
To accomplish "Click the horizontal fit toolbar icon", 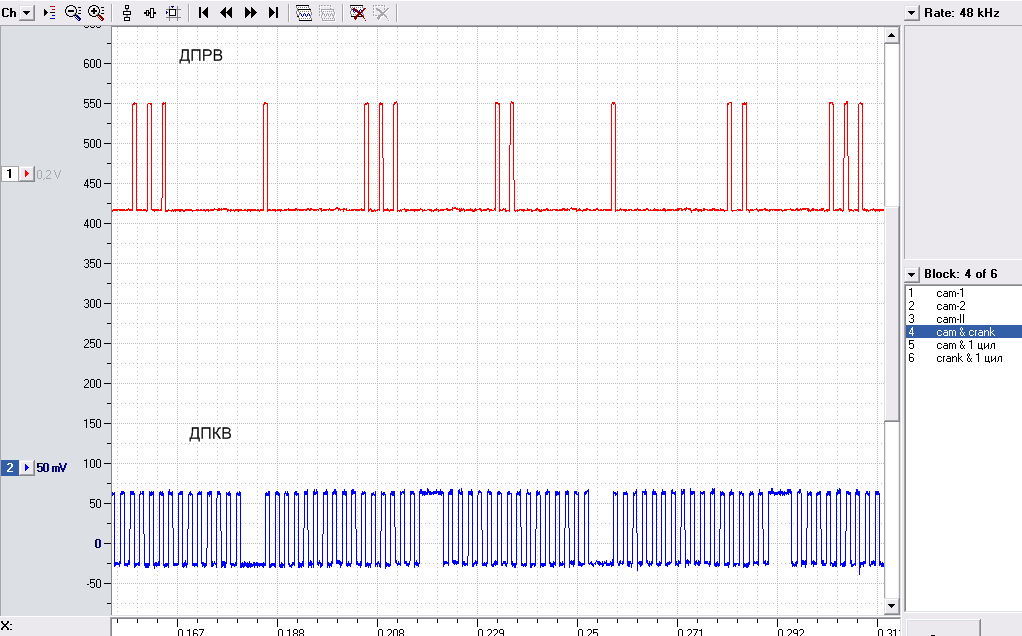I will (150, 12).
